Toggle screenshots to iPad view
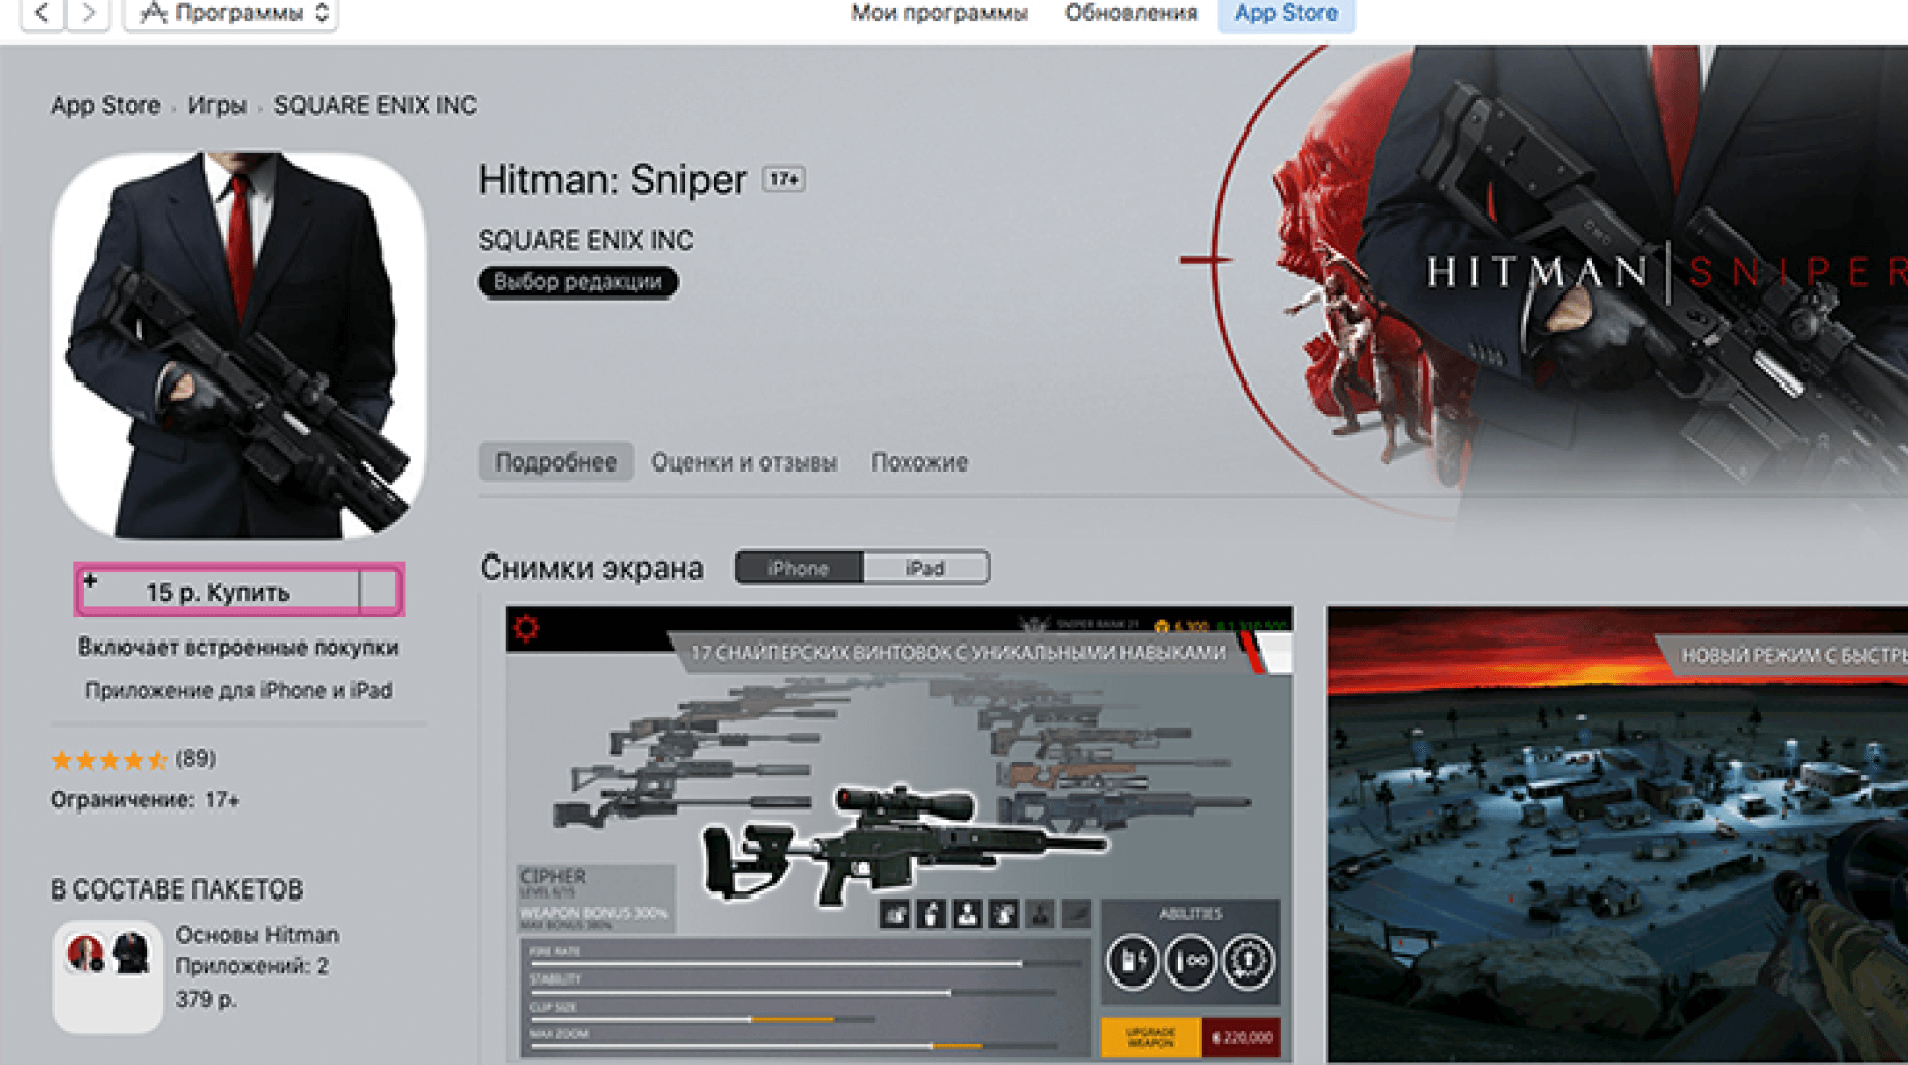The width and height of the screenshot is (1908, 1065). [925, 568]
